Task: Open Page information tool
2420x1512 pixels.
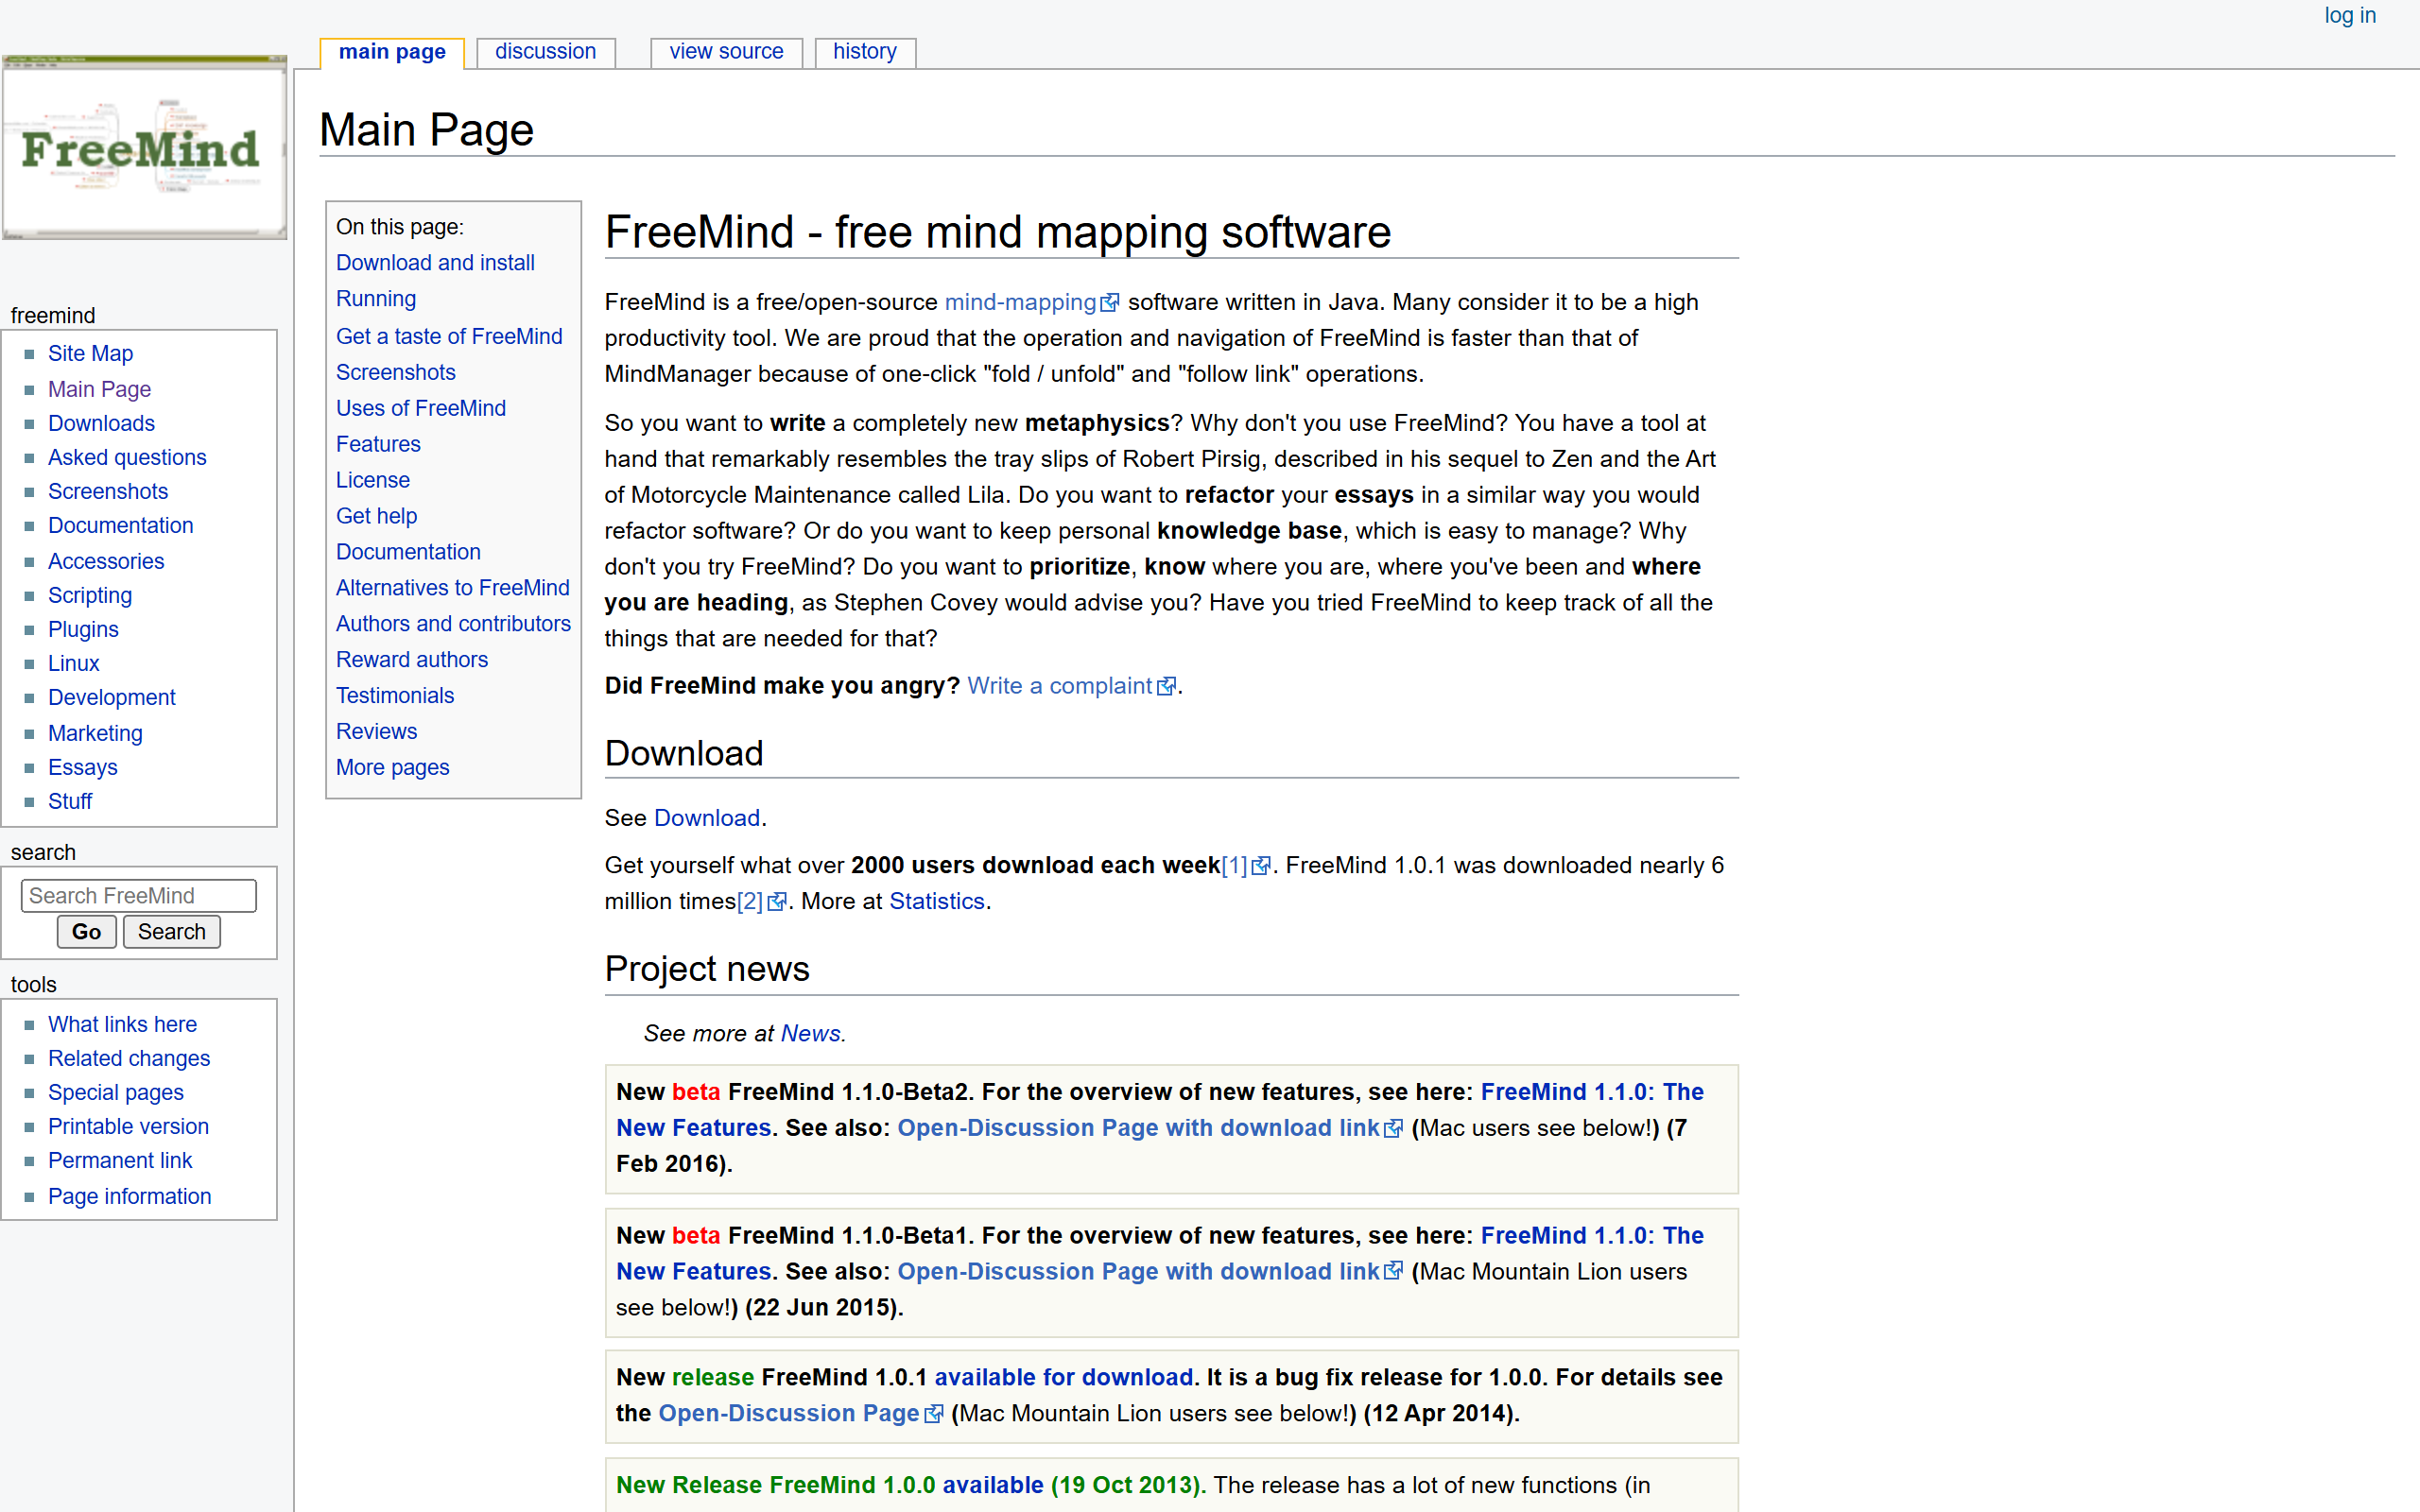Action: pyautogui.click(x=130, y=1196)
